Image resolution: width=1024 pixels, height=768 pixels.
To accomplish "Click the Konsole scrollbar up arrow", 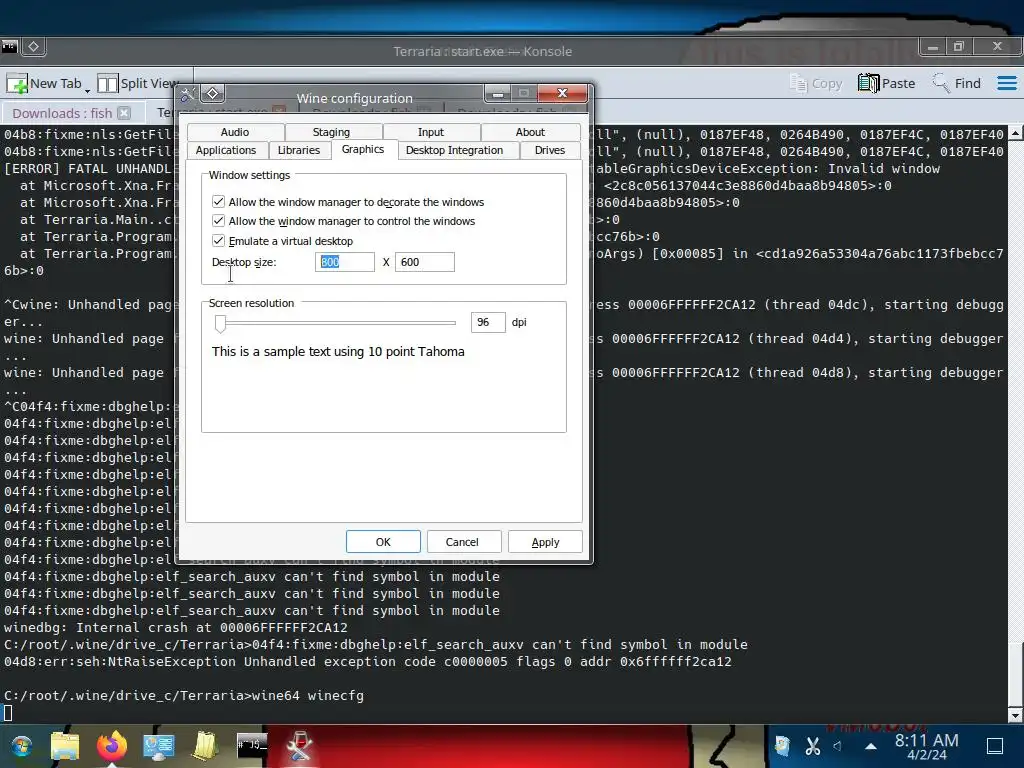I will (x=1016, y=133).
